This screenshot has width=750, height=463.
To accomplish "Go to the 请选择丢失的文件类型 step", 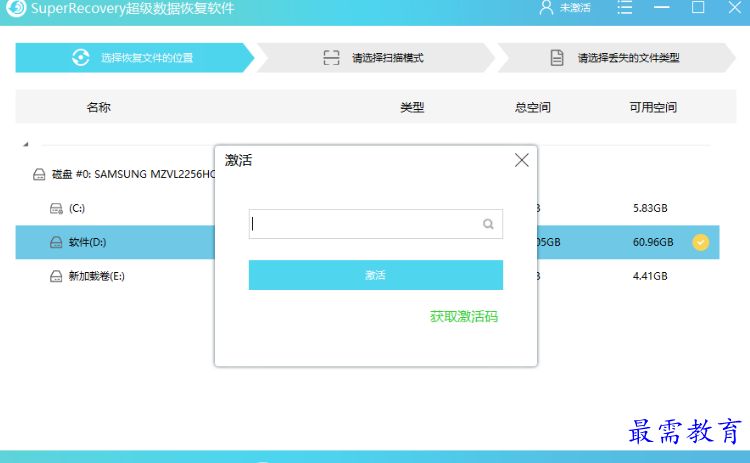I will pos(617,58).
